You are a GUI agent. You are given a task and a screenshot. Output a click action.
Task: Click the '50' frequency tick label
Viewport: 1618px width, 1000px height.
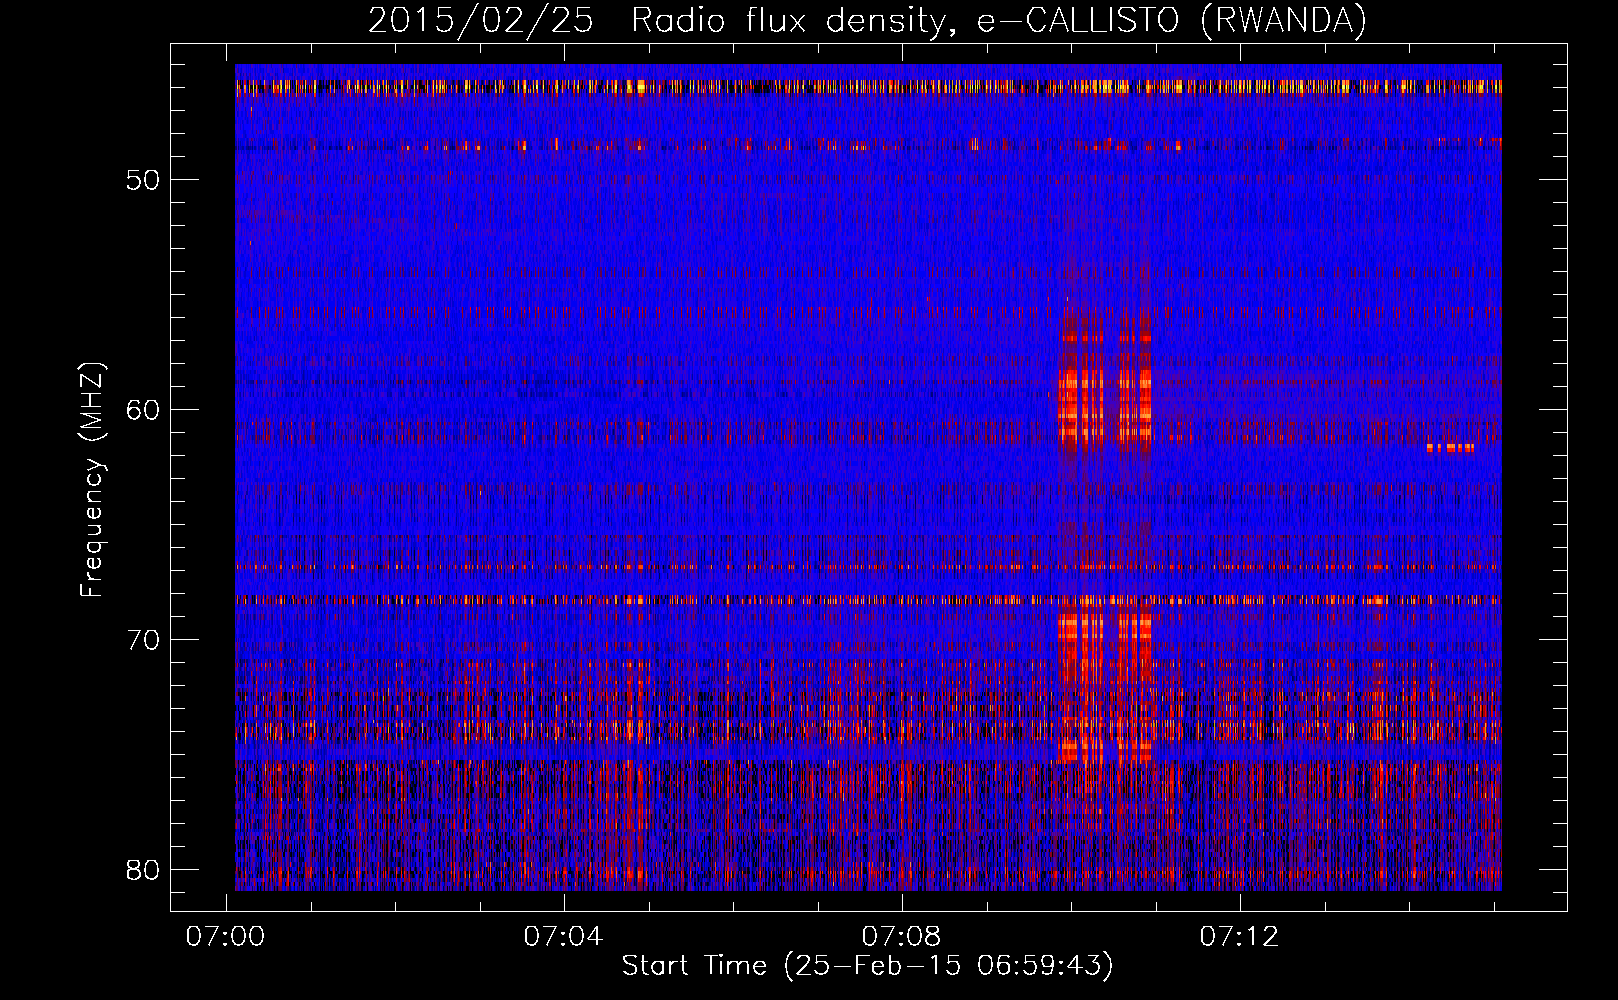[144, 180]
